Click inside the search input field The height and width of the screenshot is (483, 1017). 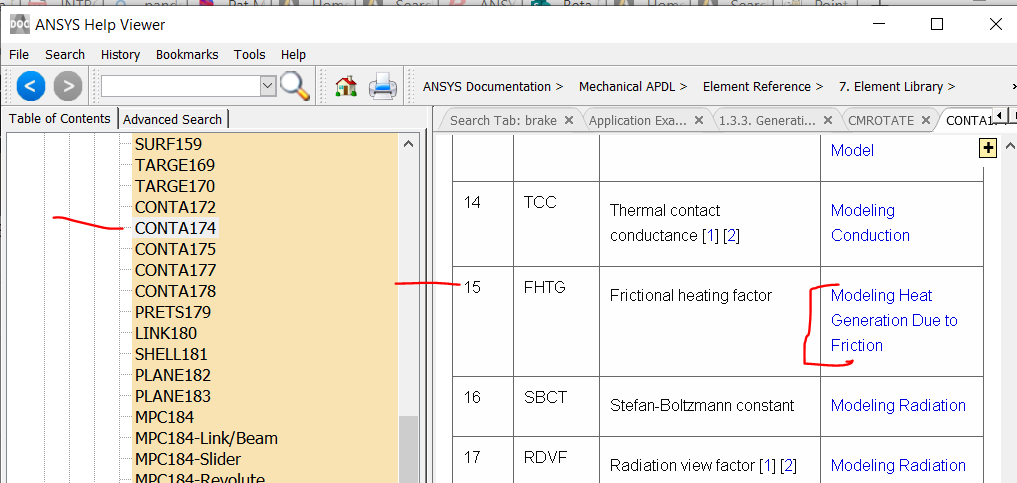coord(180,86)
